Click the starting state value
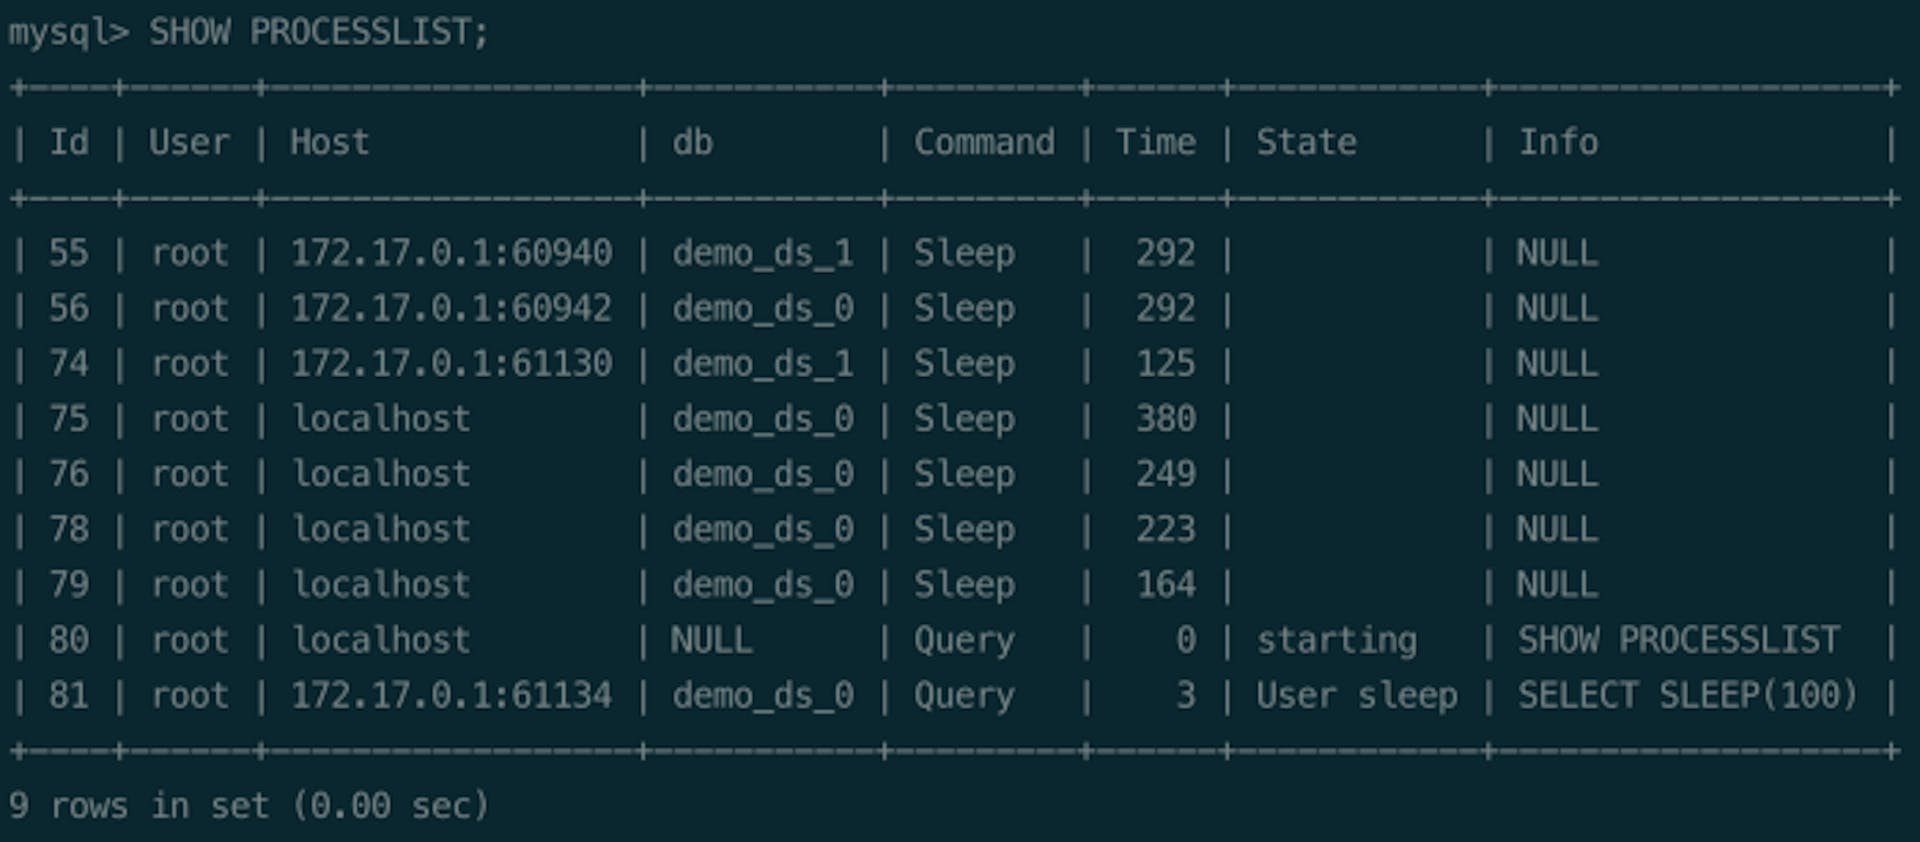This screenshot has height=842, width=1920. pos(1336,640)
